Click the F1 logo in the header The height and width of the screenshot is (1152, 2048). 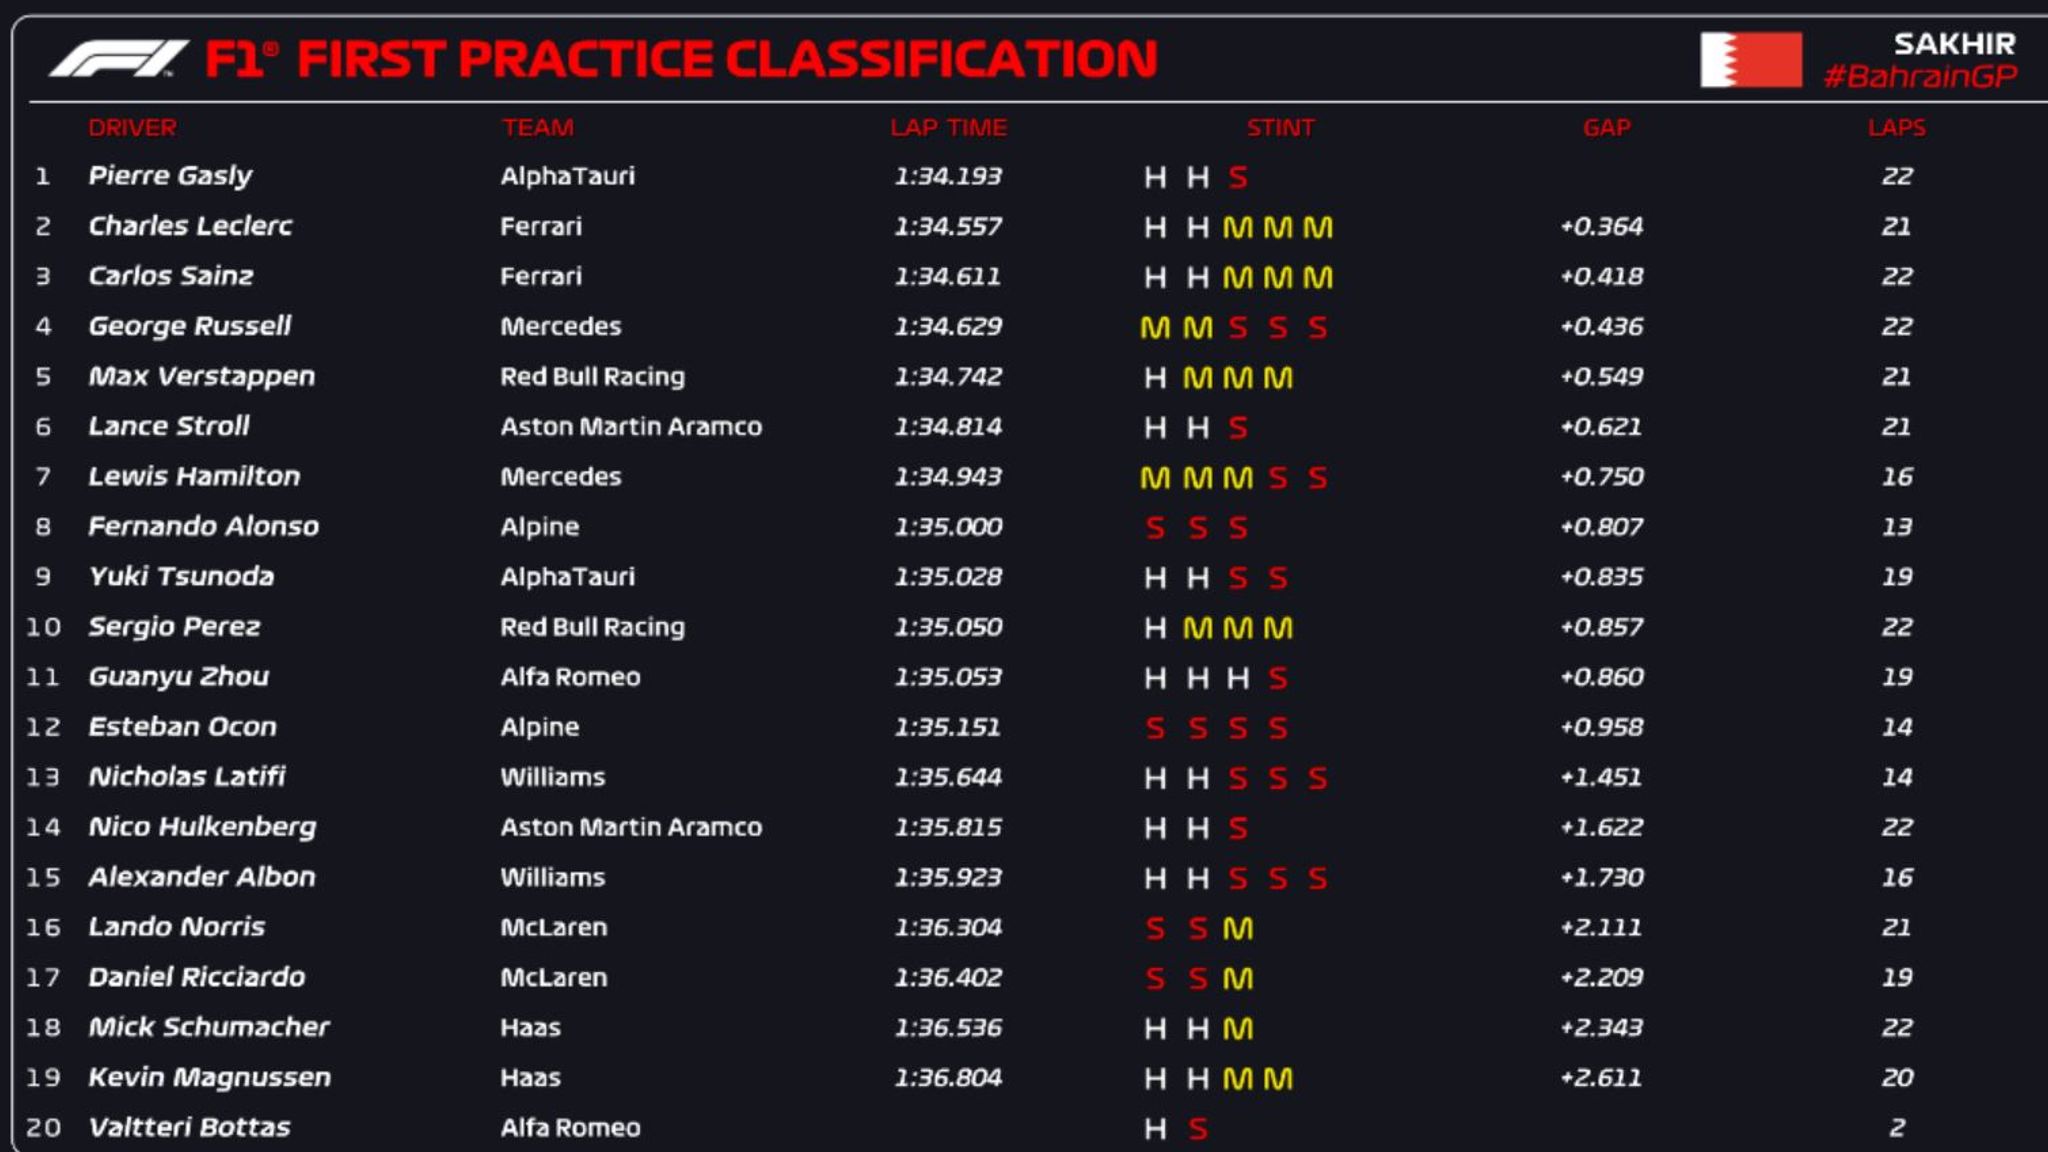click(x=118, y=59)
